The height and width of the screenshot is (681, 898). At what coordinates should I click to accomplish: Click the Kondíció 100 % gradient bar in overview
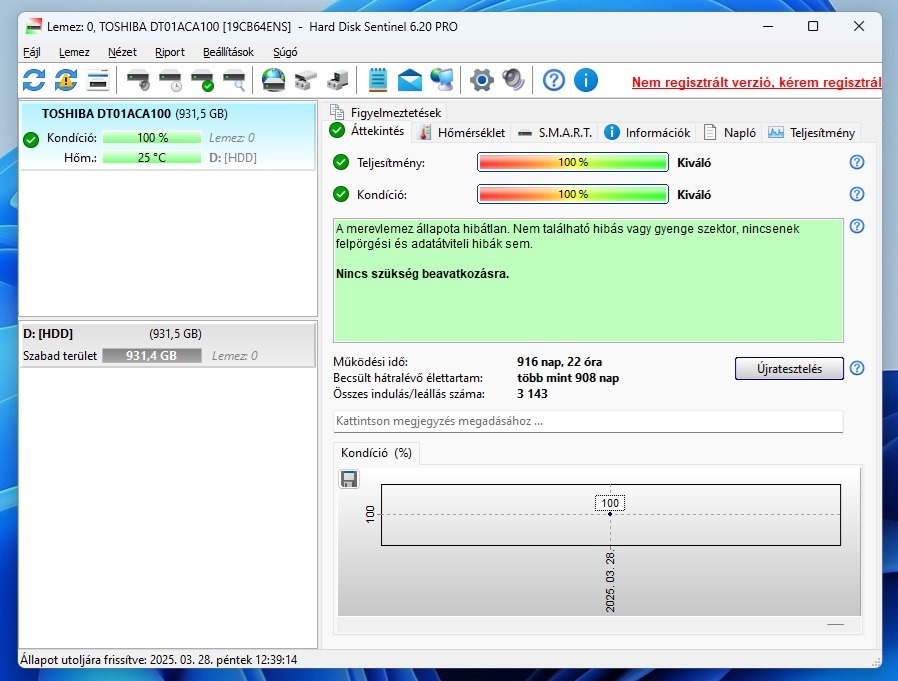point(573,194)
